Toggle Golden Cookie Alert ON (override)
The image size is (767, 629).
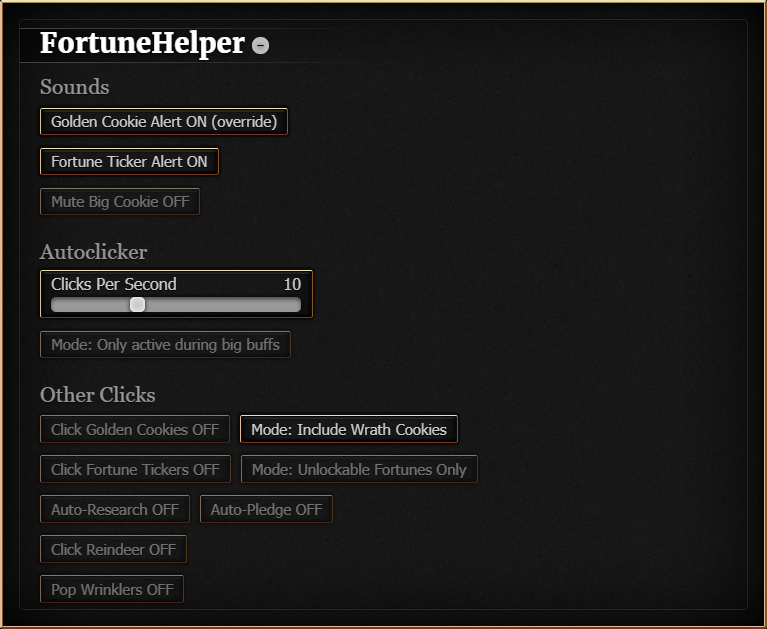pyautogui.click(x=164, y=122)
